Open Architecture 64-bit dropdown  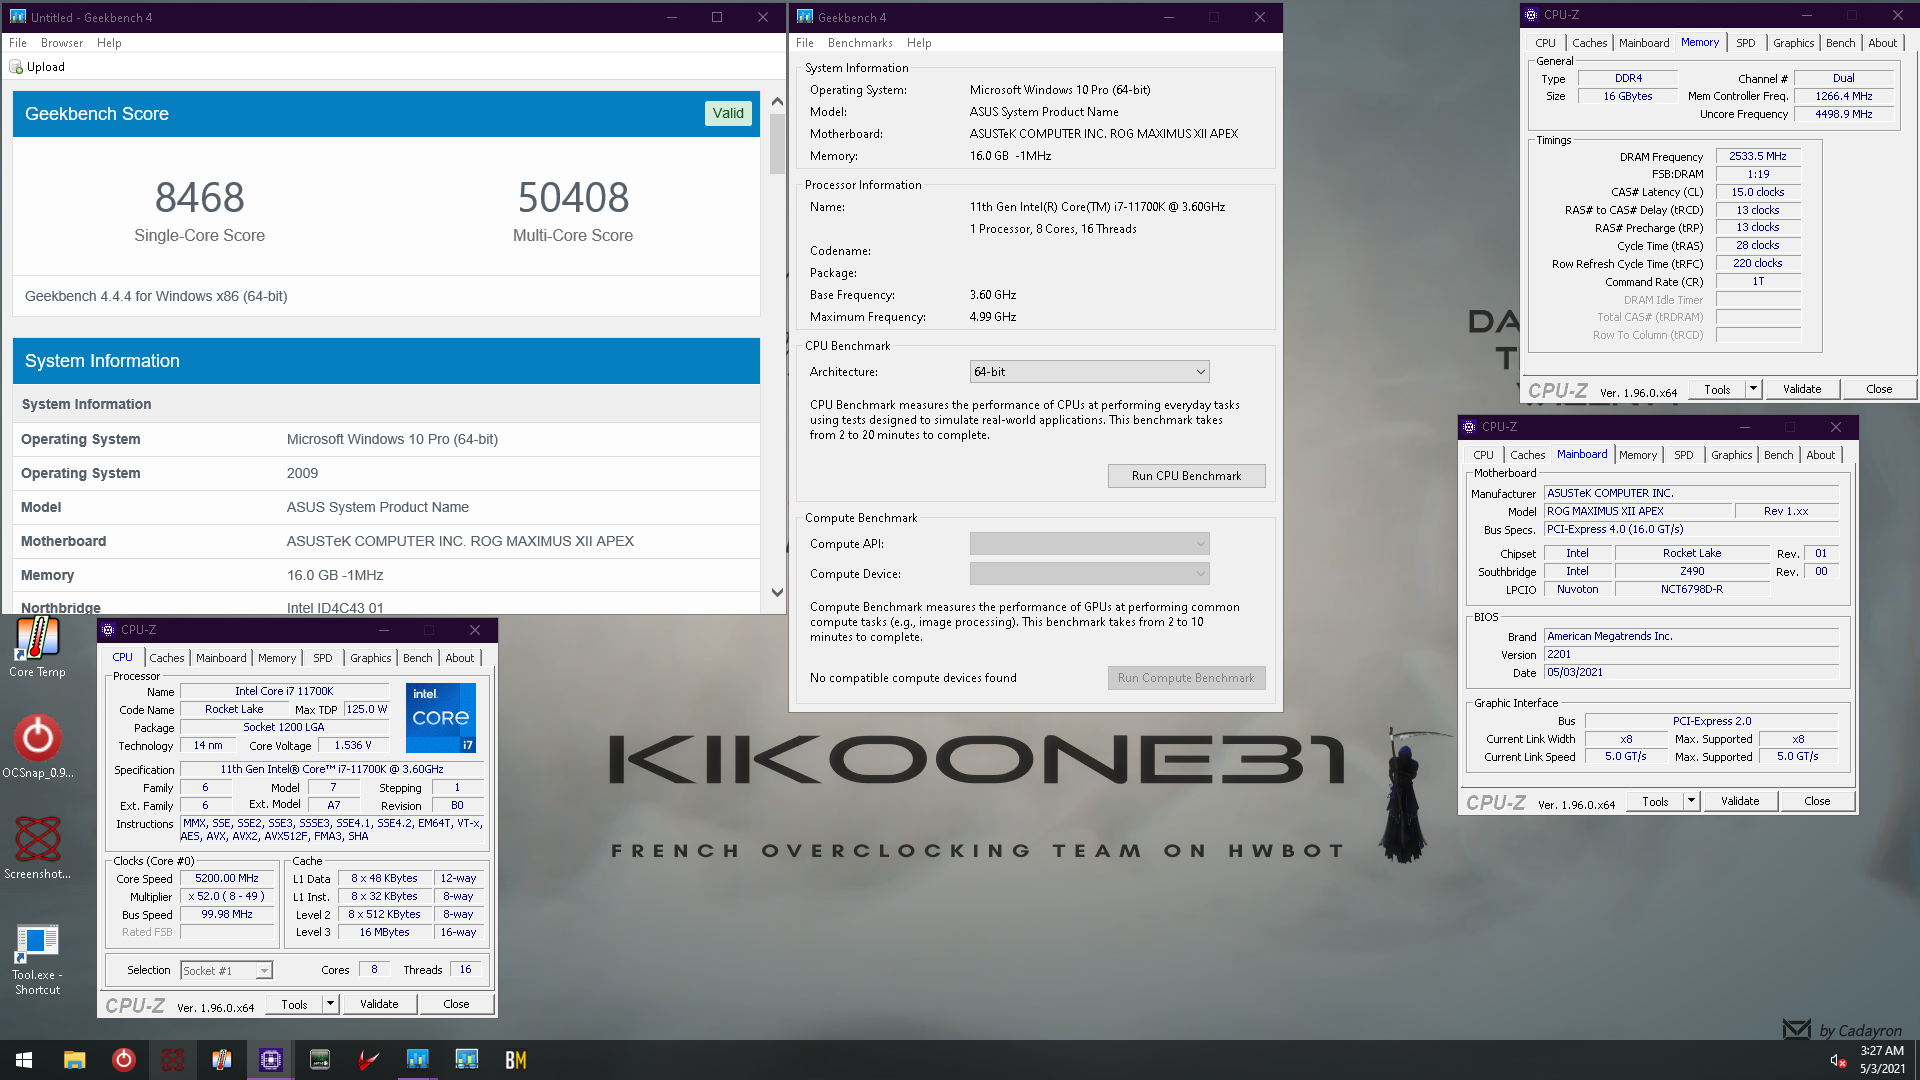click(1089, 372)
